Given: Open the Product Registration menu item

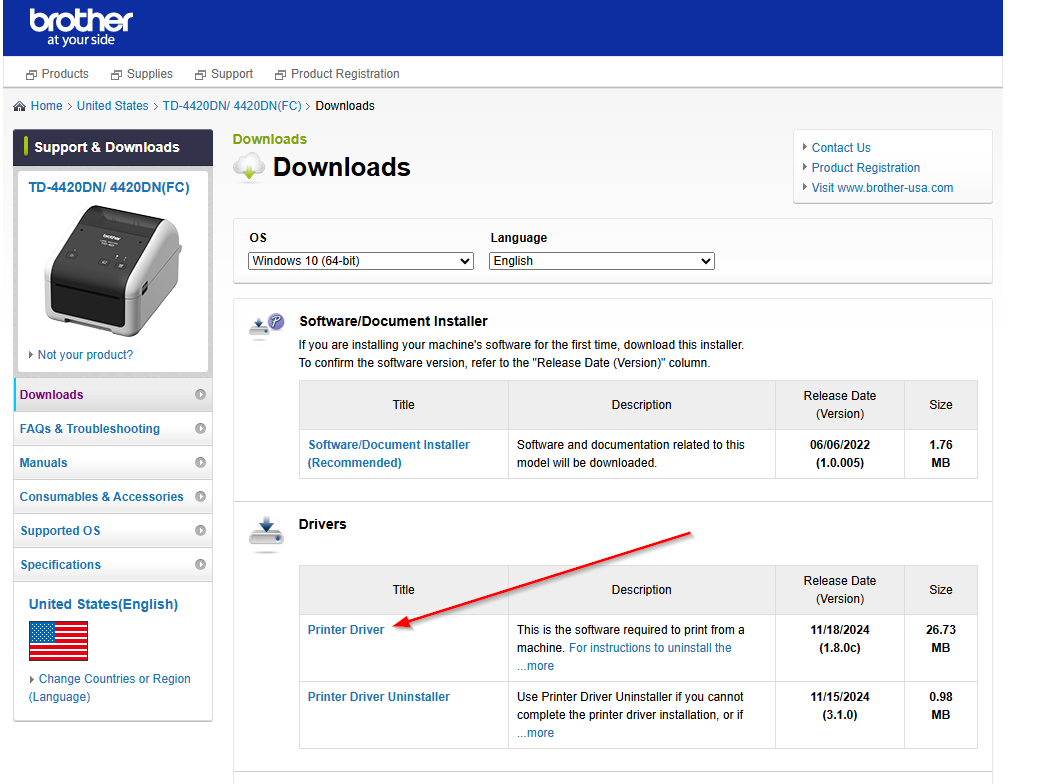Looking at the screenshot, I should 337,74.
